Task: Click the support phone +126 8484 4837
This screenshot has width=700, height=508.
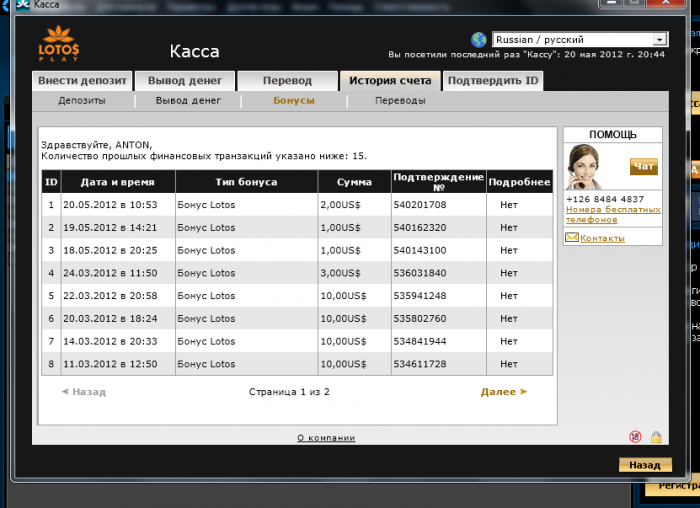Action: [605, 199]
